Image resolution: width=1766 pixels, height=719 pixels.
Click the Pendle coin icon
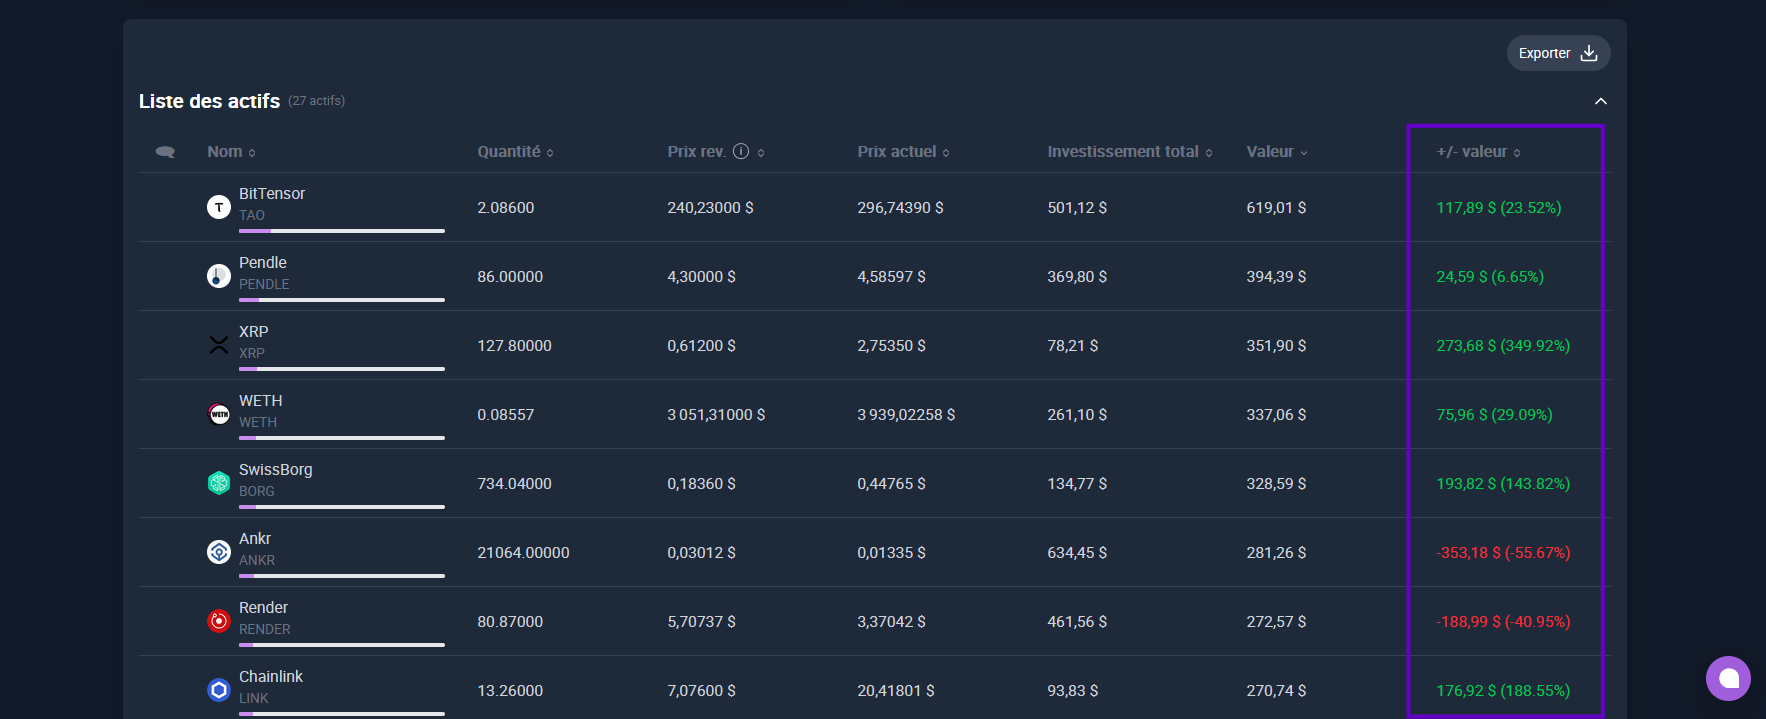tap(218, 276)
